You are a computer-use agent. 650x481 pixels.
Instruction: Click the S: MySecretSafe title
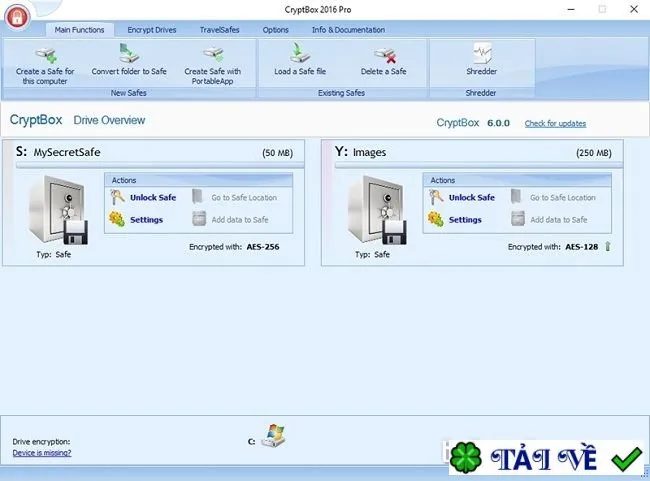[58, 152]
